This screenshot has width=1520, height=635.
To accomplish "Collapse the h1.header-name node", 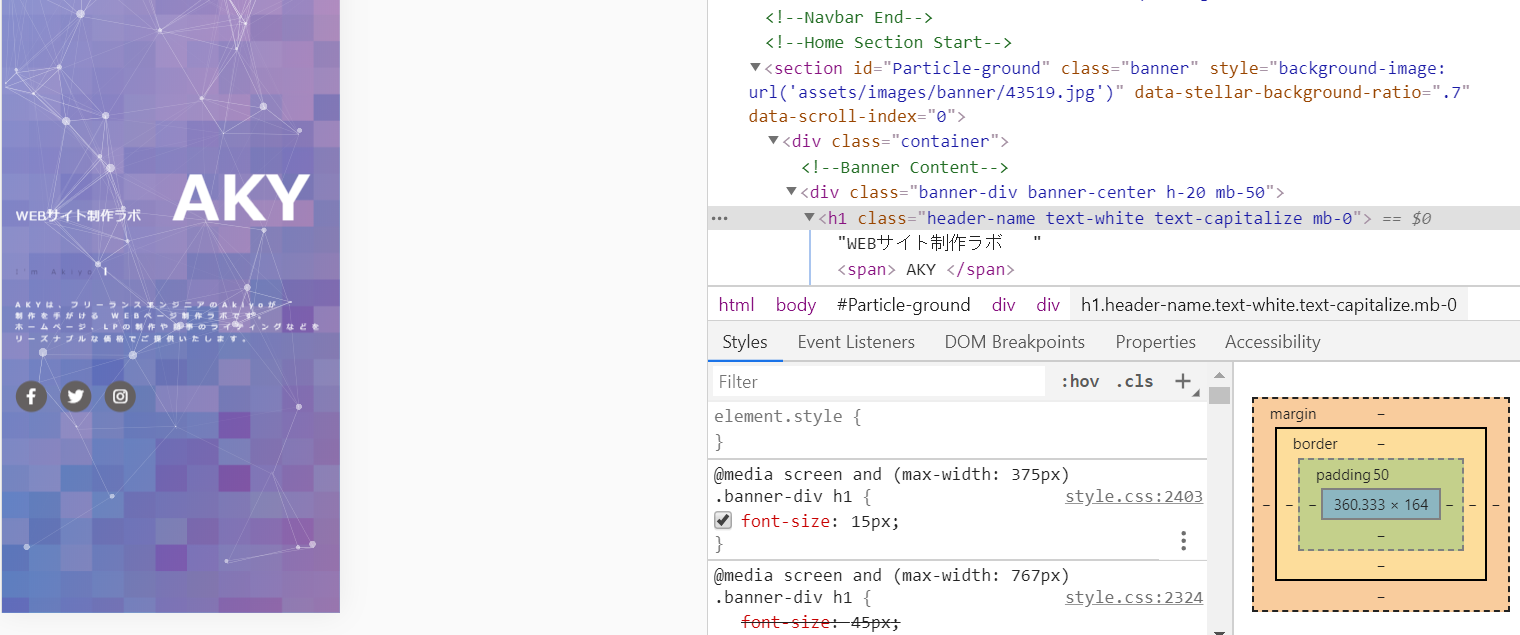I will click(x=810, y=218).
